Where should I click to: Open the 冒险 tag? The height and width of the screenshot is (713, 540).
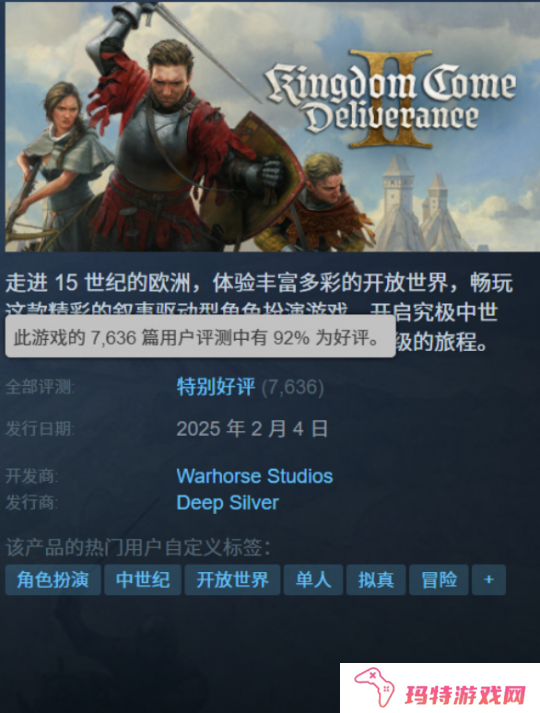click(439, 580)
